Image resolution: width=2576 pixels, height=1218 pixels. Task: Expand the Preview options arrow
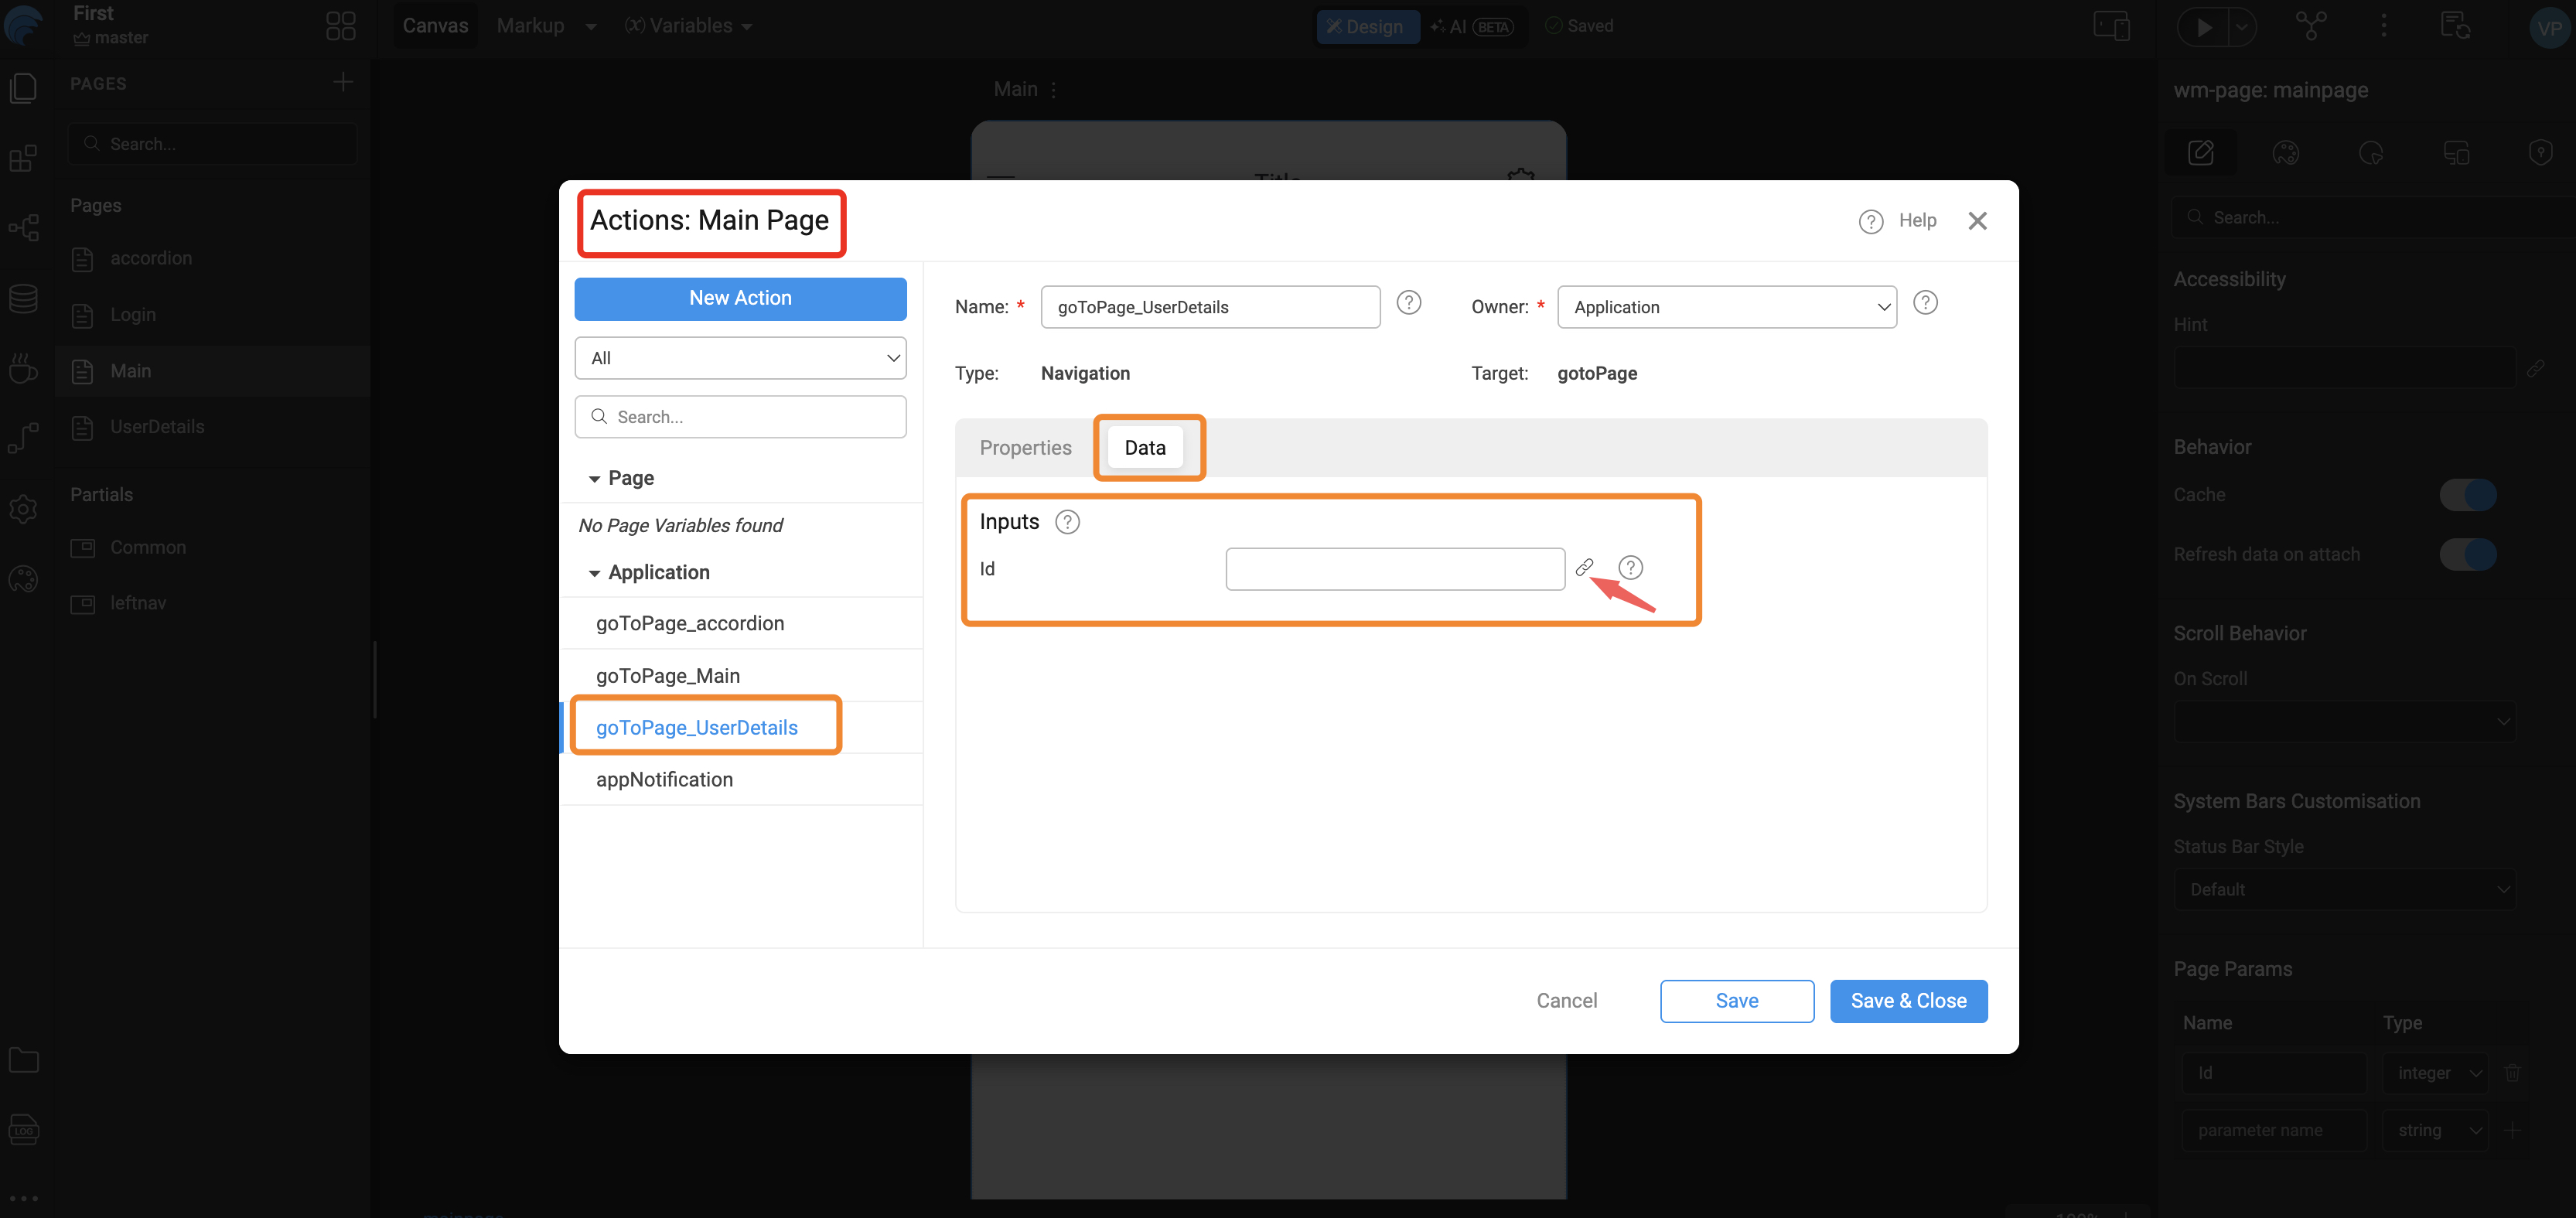tap(2241, 27)
